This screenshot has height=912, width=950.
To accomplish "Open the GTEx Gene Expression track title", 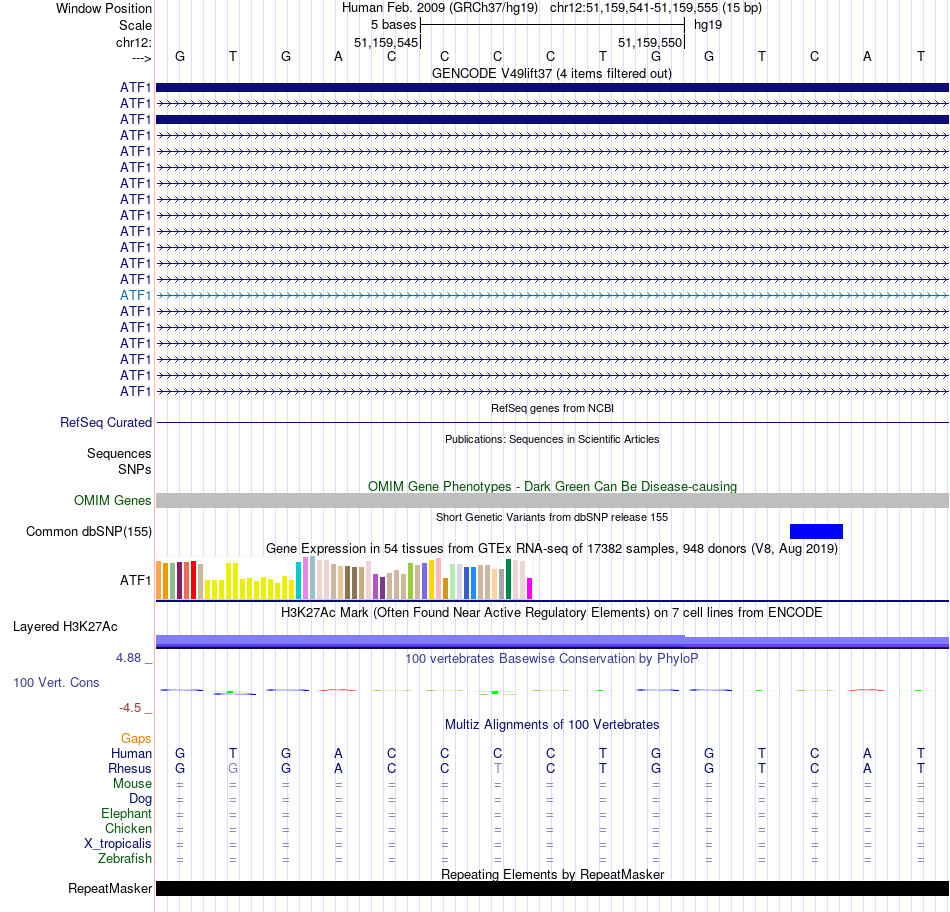I will pyautogui.click(x=552, y=548).
